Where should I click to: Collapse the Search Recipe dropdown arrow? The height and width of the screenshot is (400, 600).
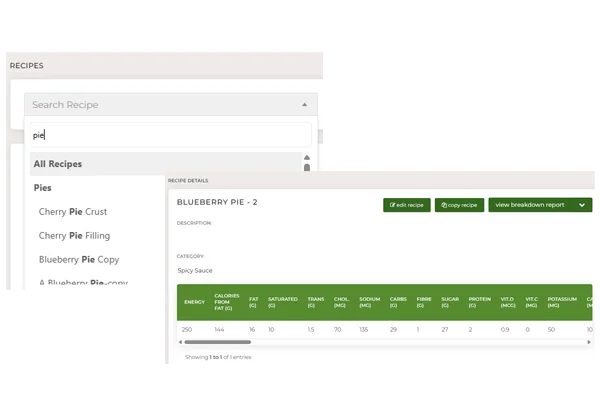pos(305,104)
